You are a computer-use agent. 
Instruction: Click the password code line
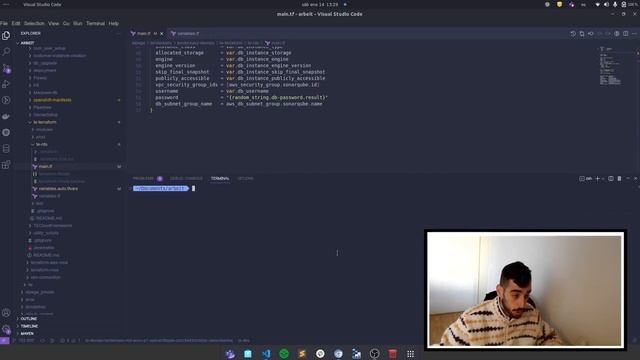pos(241,98)
